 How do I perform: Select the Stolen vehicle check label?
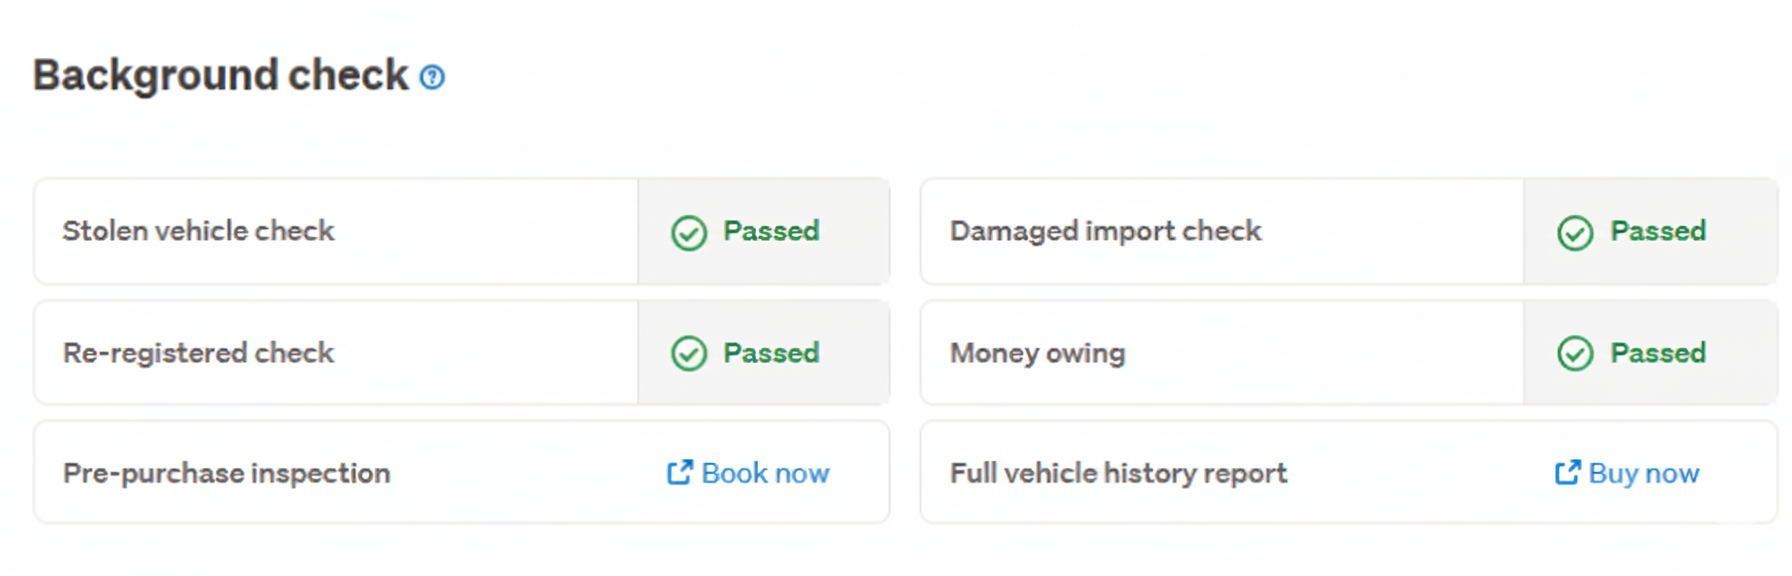198,231
